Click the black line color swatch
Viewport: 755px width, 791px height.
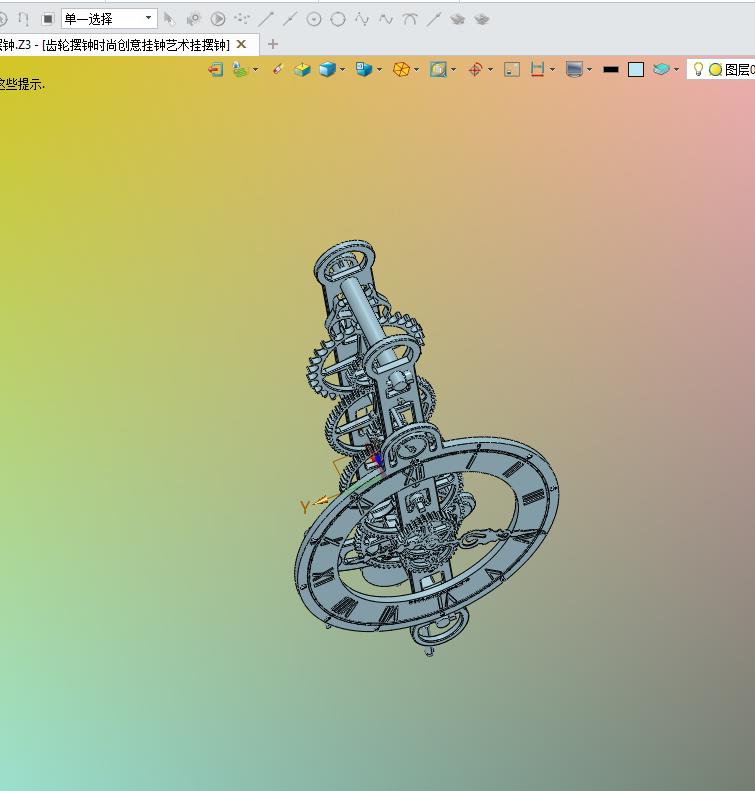tap(611, 70)
